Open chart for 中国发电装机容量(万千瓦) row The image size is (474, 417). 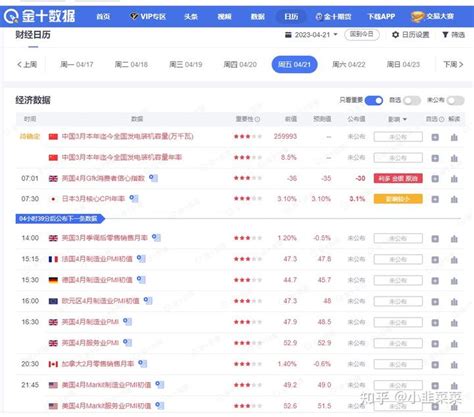coord(454,137)
